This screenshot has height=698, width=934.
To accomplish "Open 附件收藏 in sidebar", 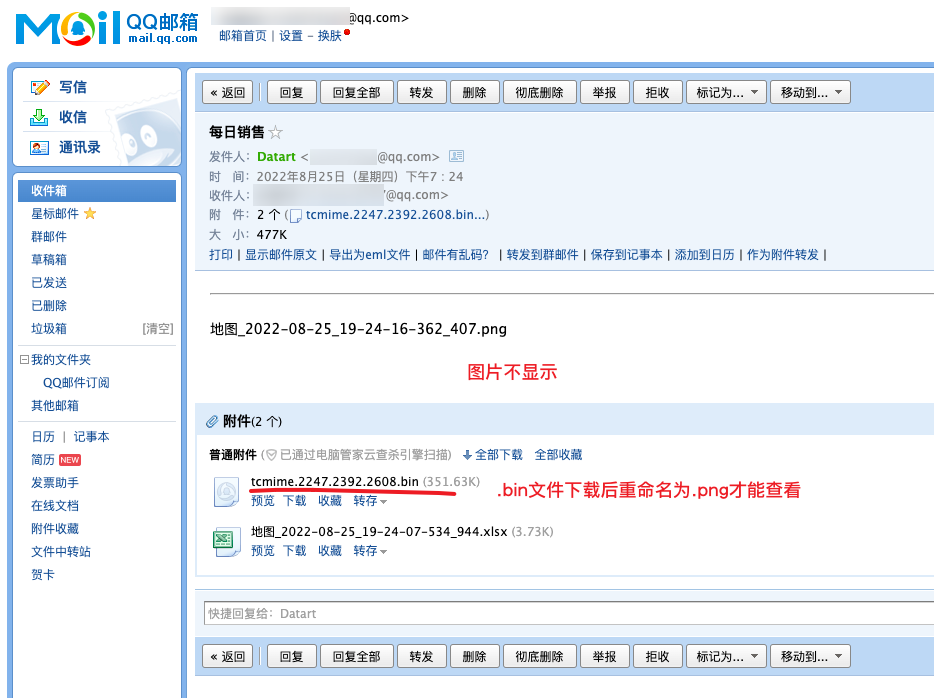I will coord(55,528).
